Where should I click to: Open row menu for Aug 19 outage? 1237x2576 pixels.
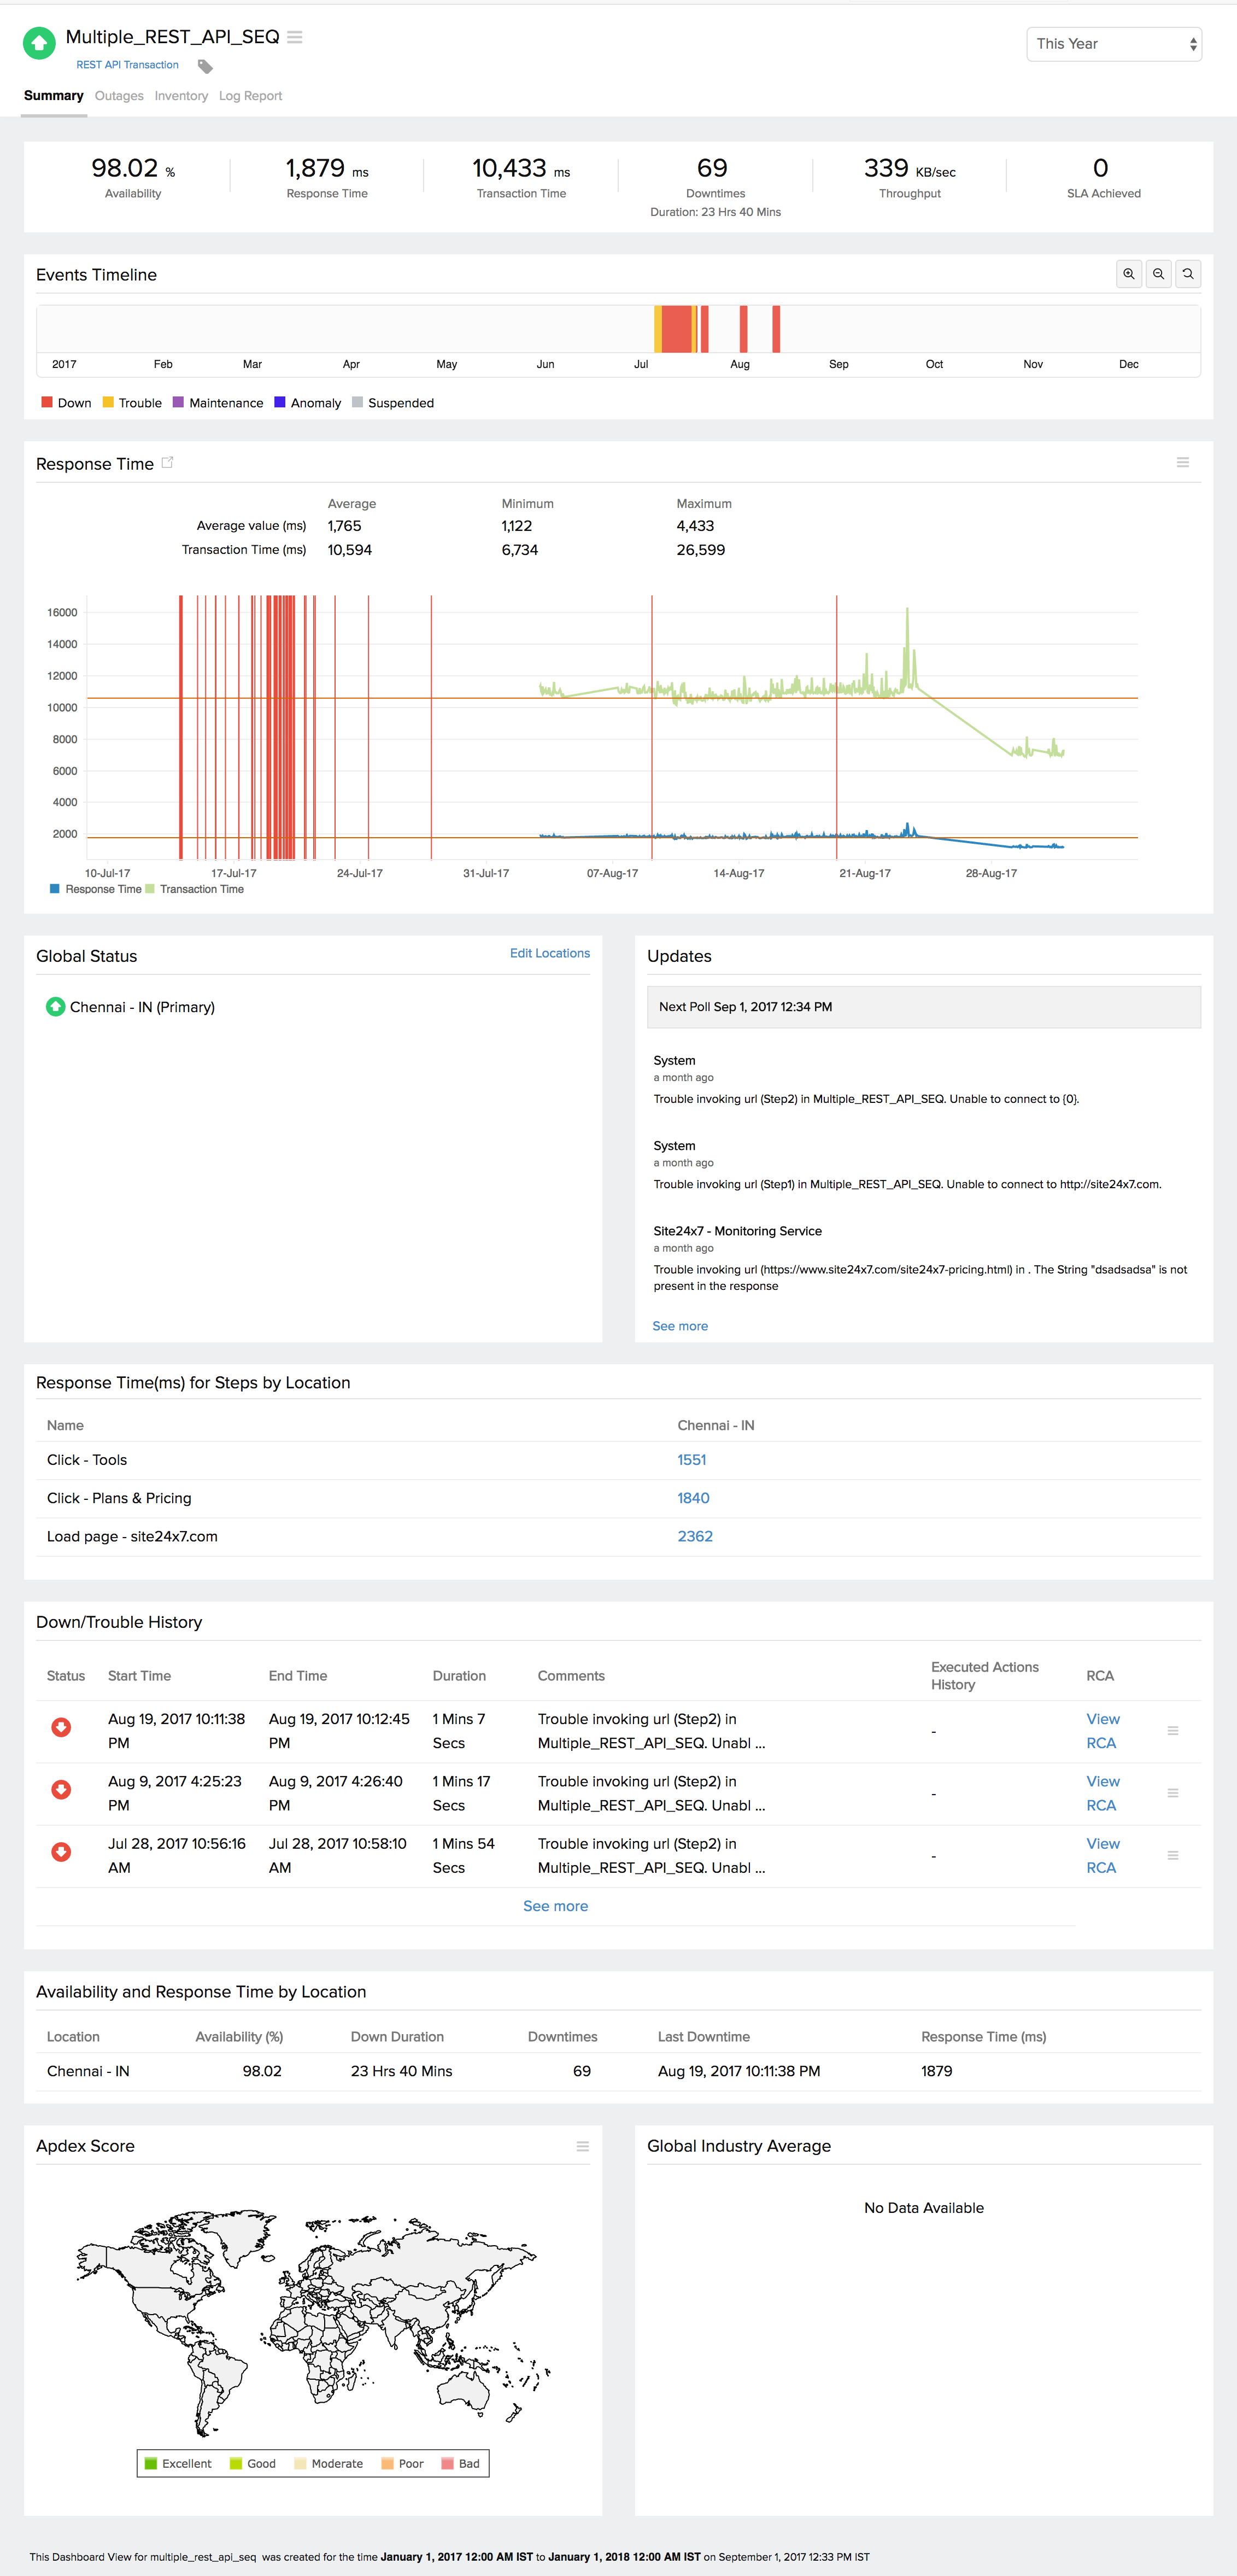pyautogui.click(x=1172, y=1730)
